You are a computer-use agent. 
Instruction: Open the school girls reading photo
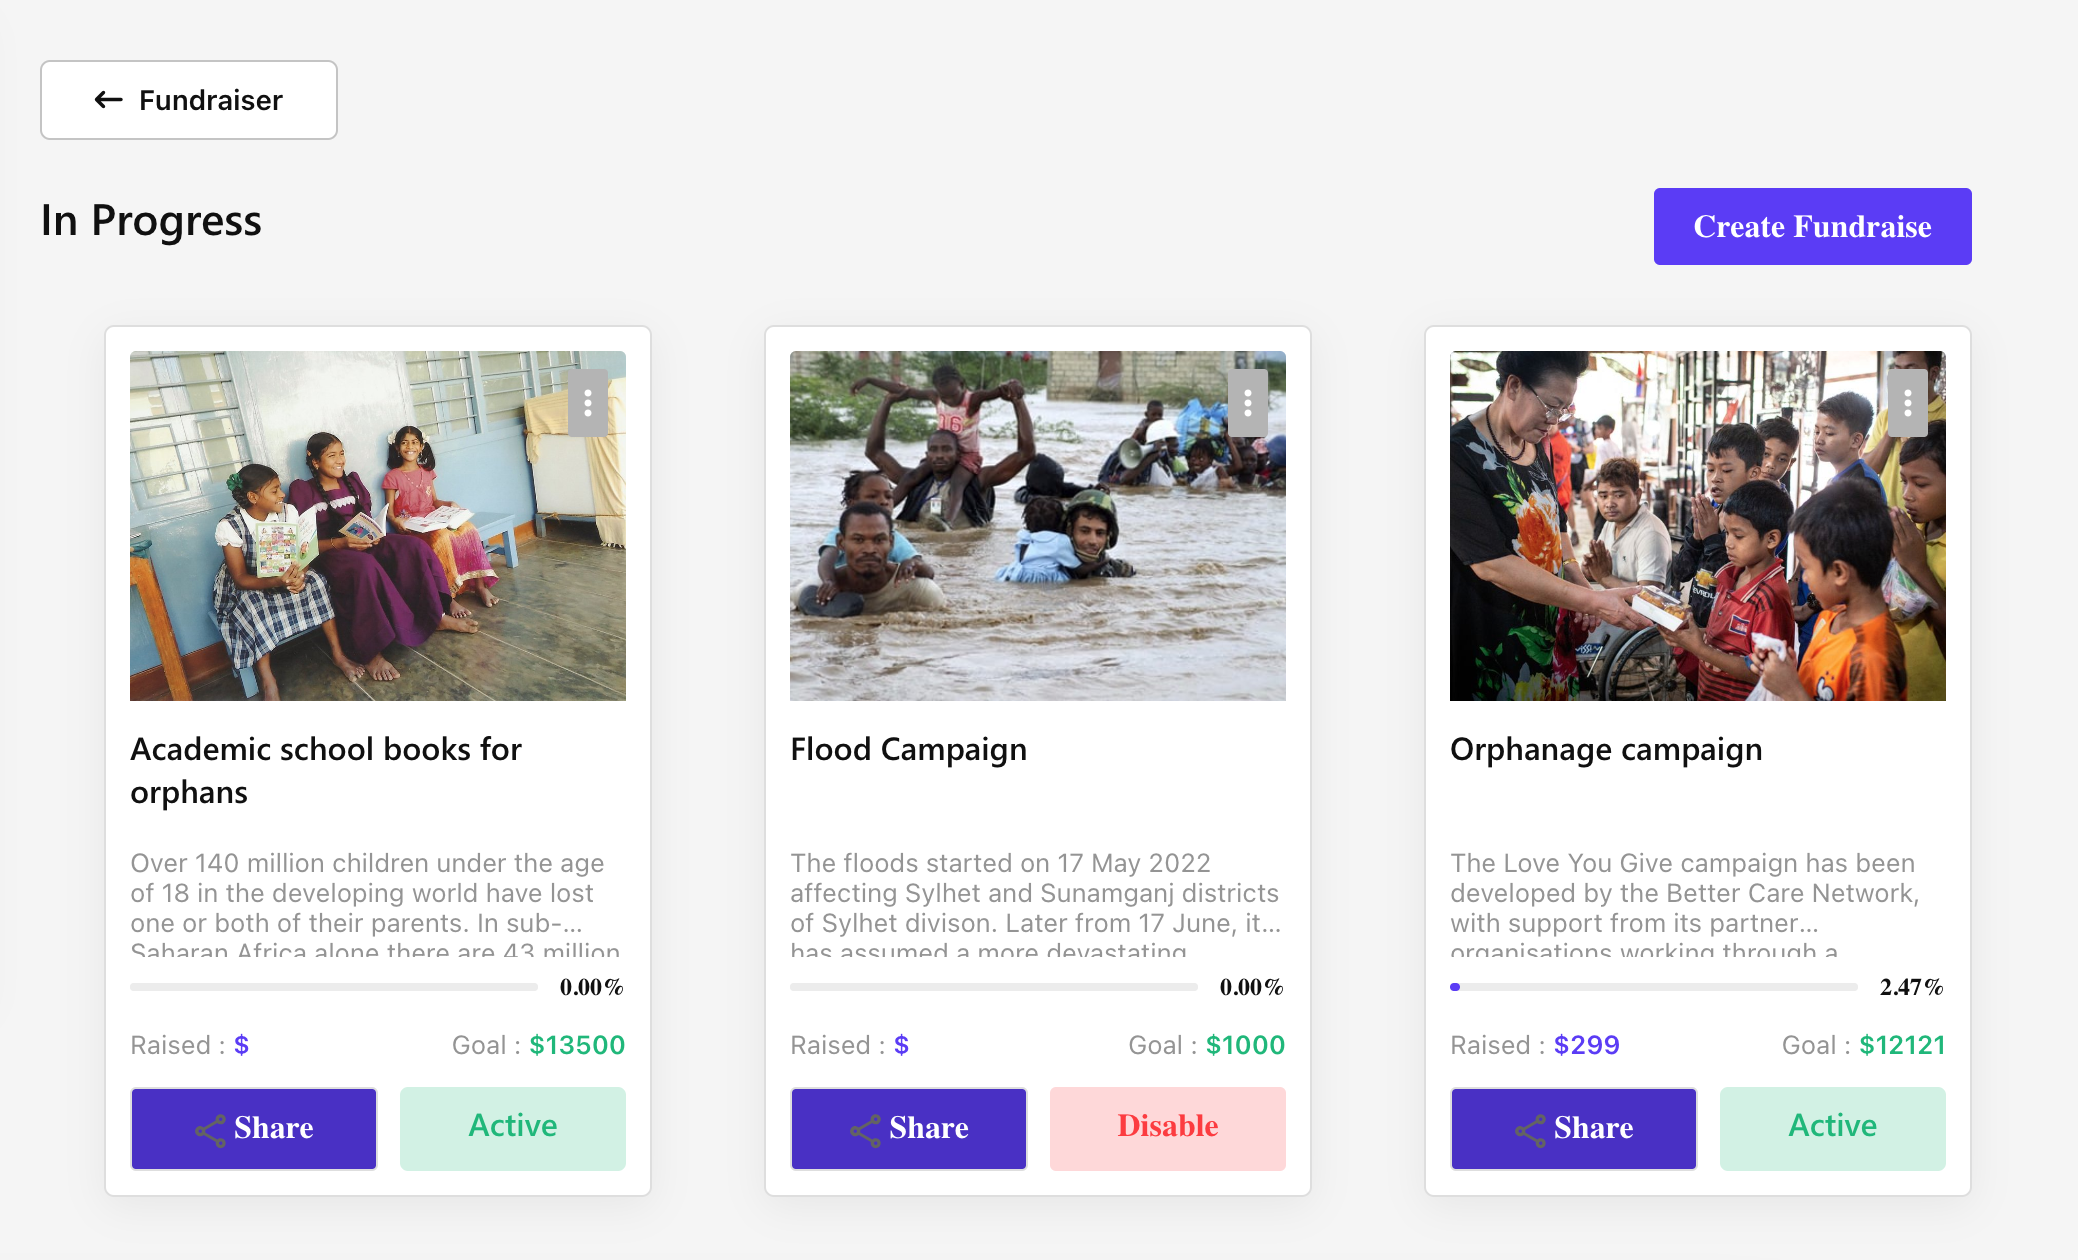click(377, 525)
